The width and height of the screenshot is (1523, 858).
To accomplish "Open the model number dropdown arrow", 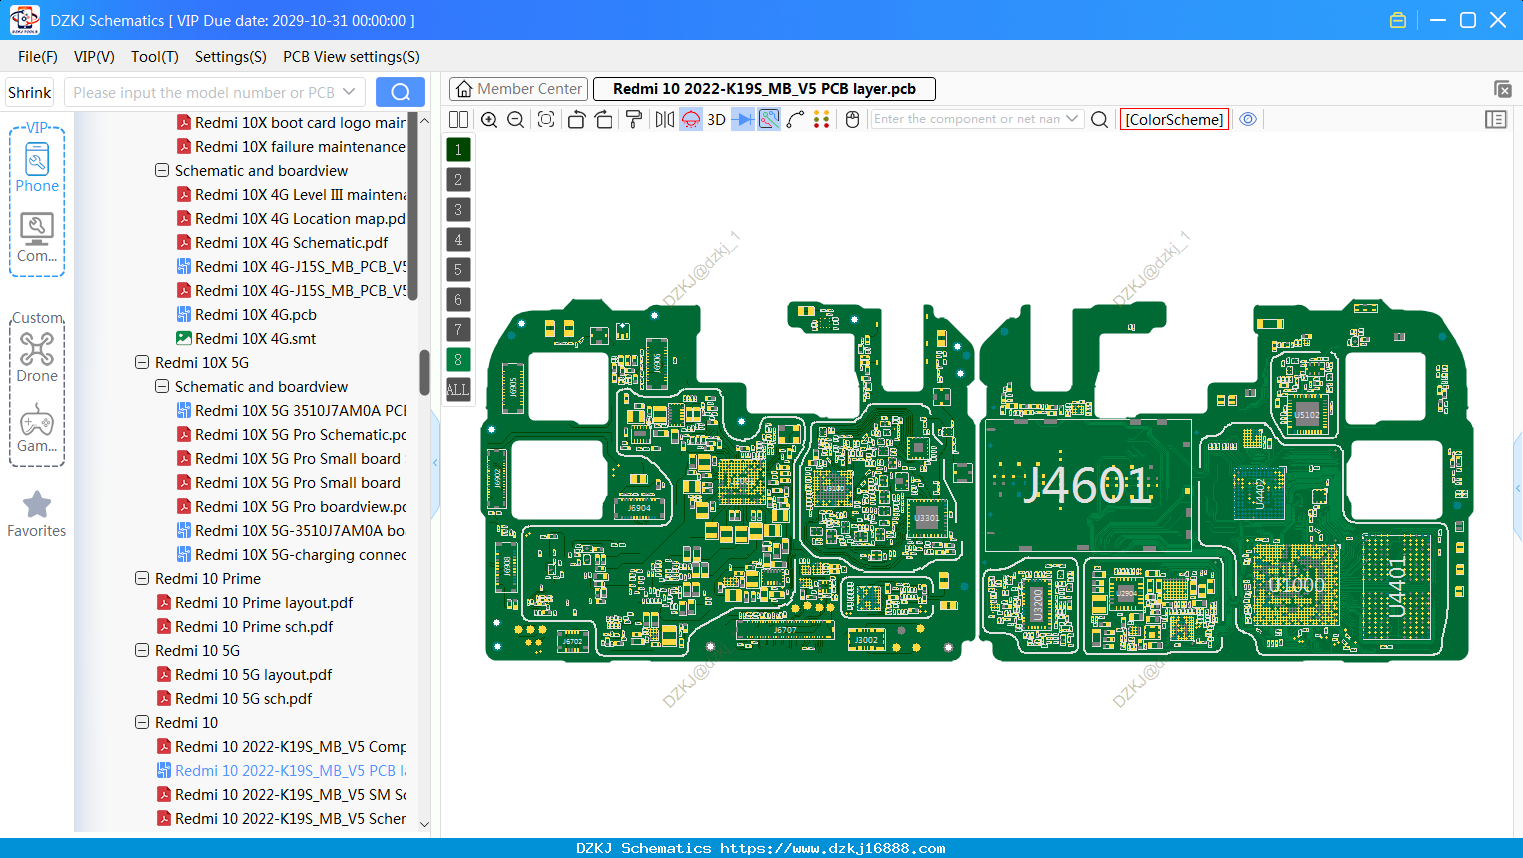I will point(349,92).
